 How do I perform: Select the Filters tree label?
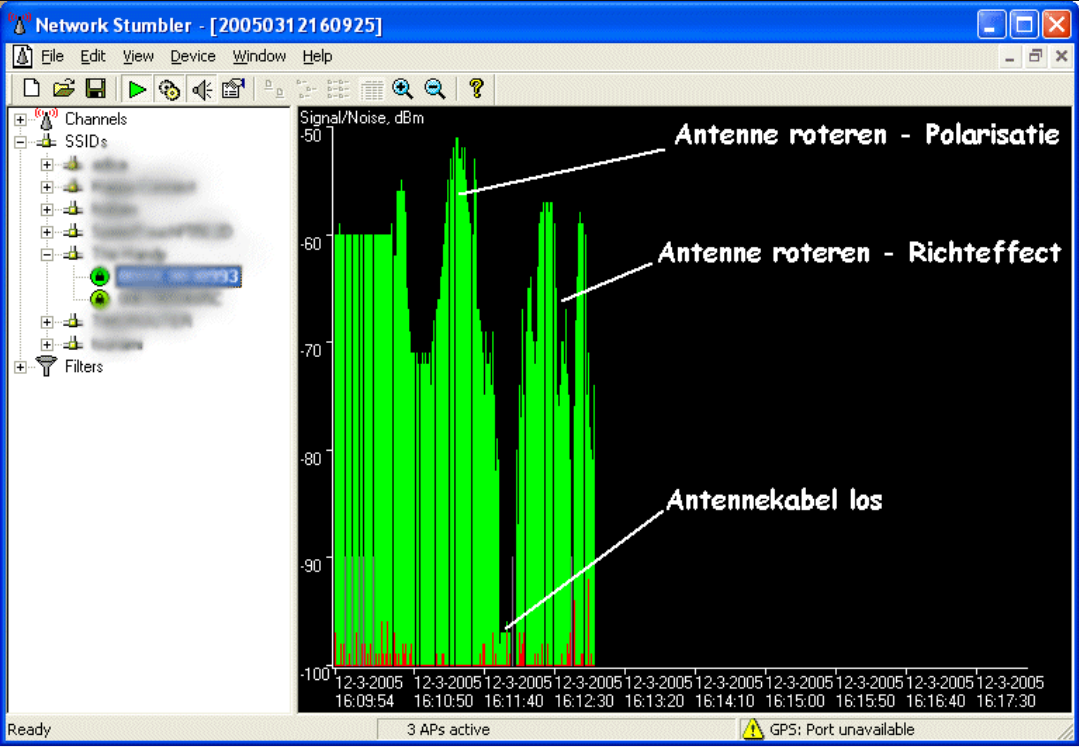pyautogui.click(x=84, y=367)
